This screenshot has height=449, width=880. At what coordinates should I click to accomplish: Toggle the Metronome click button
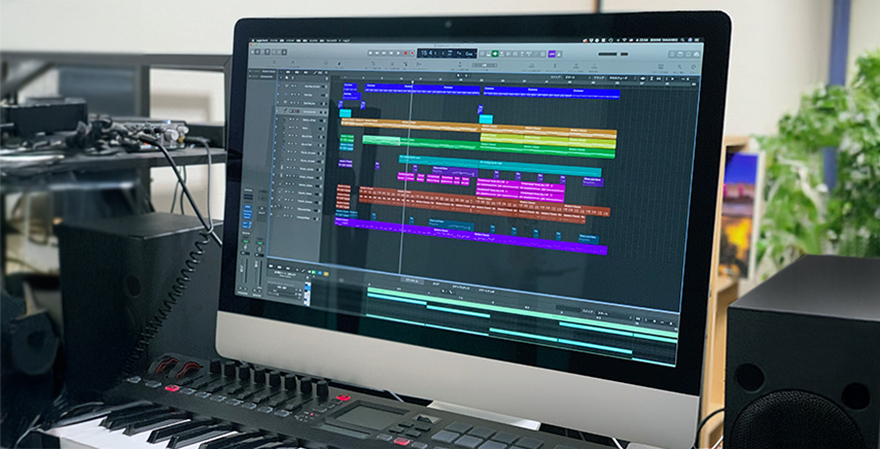[560, 54]
